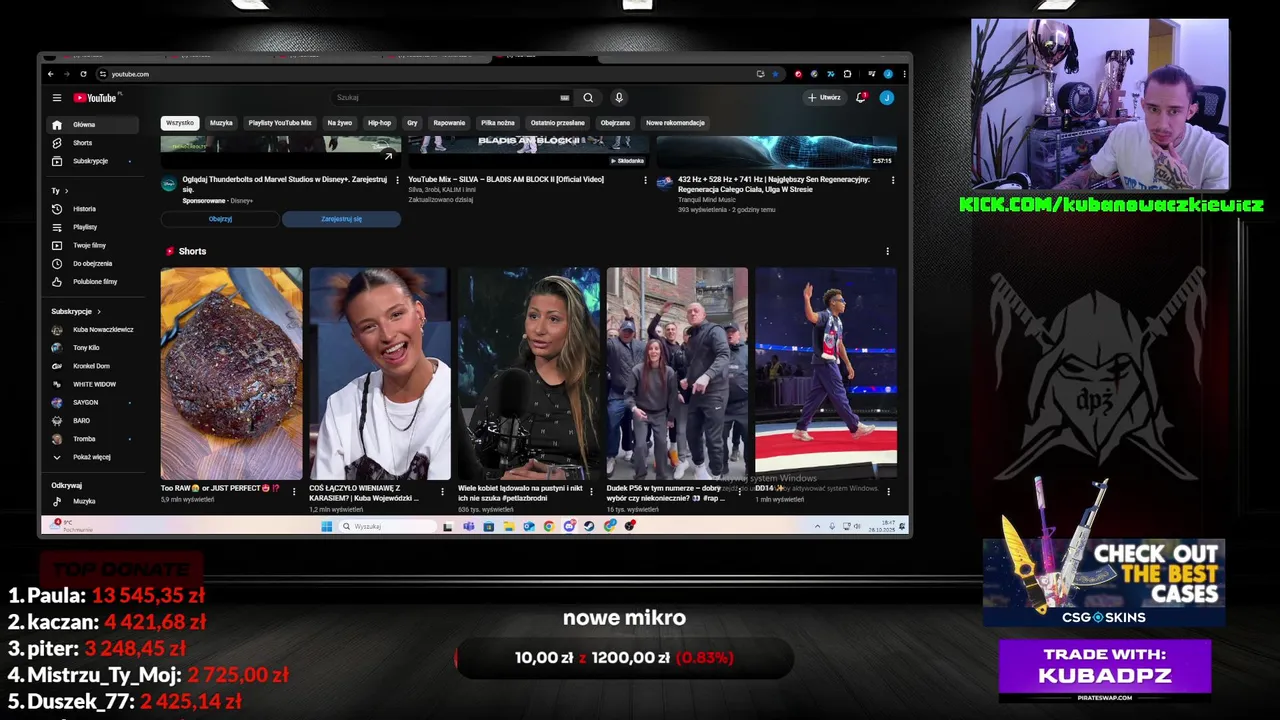Screen dimensions: 1280x720
Task: Open Tranquil Mind Music channel link
Action: pos(711,200)
